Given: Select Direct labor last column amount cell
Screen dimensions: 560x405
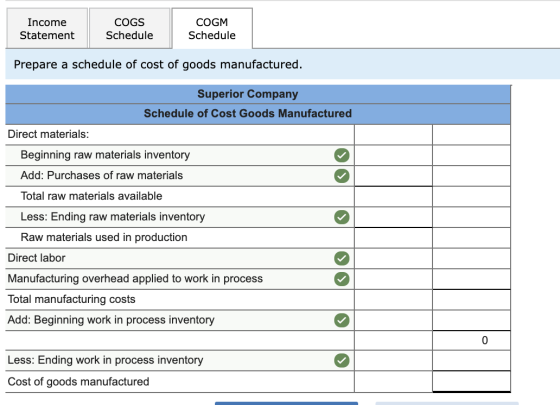Looking at the screenshot, I should (471, 258).
